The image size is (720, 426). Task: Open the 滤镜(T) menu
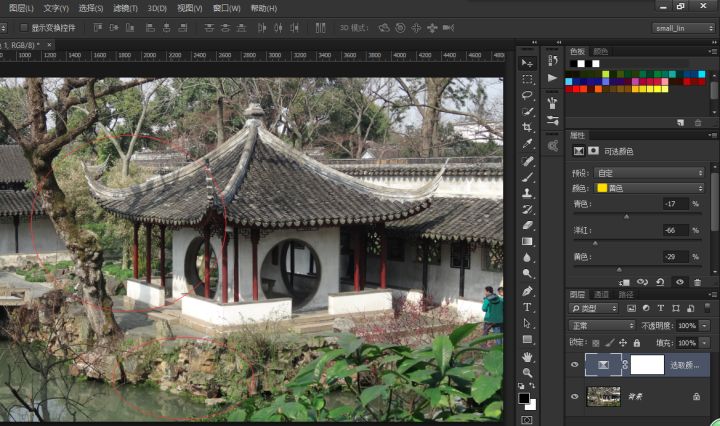[x=125, y=8]
